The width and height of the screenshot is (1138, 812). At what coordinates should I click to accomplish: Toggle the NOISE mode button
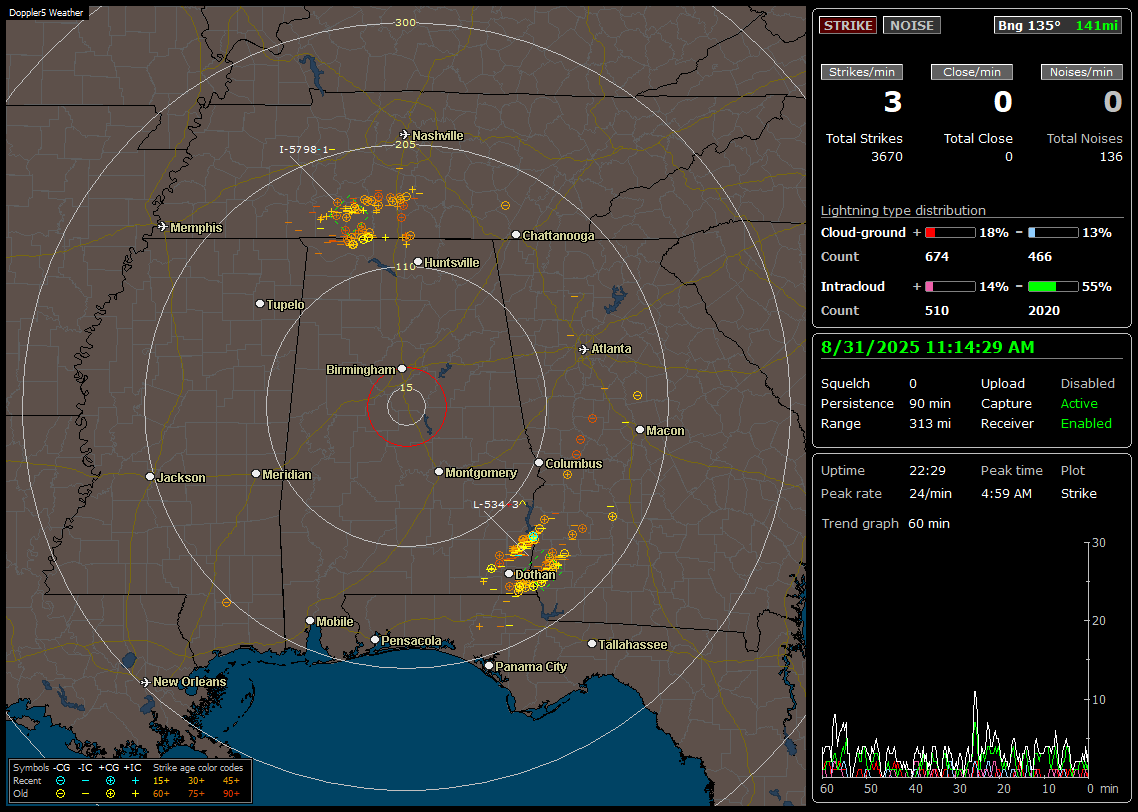(912, 25)
